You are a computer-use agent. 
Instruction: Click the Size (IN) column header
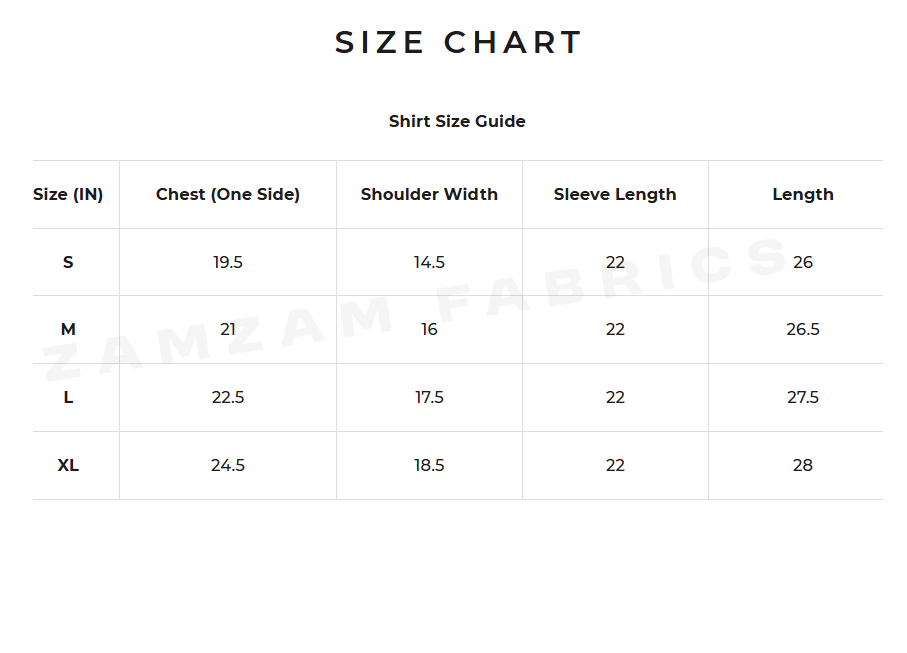tap(68, 194)
